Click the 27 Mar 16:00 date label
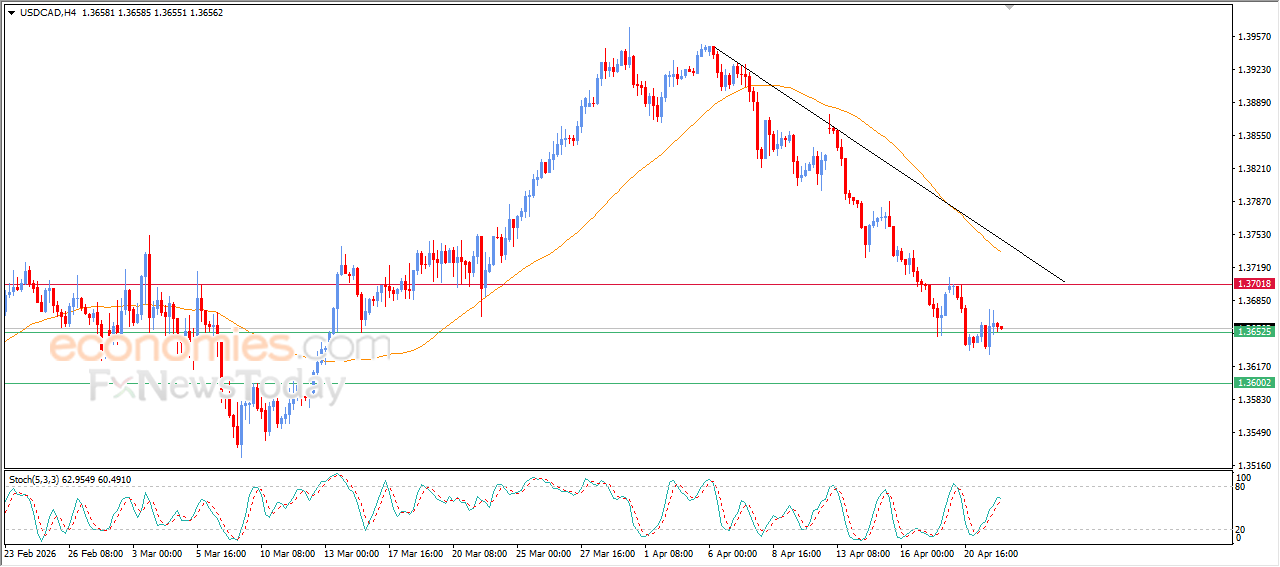1280x567 pixels. (x=606, y=553)
